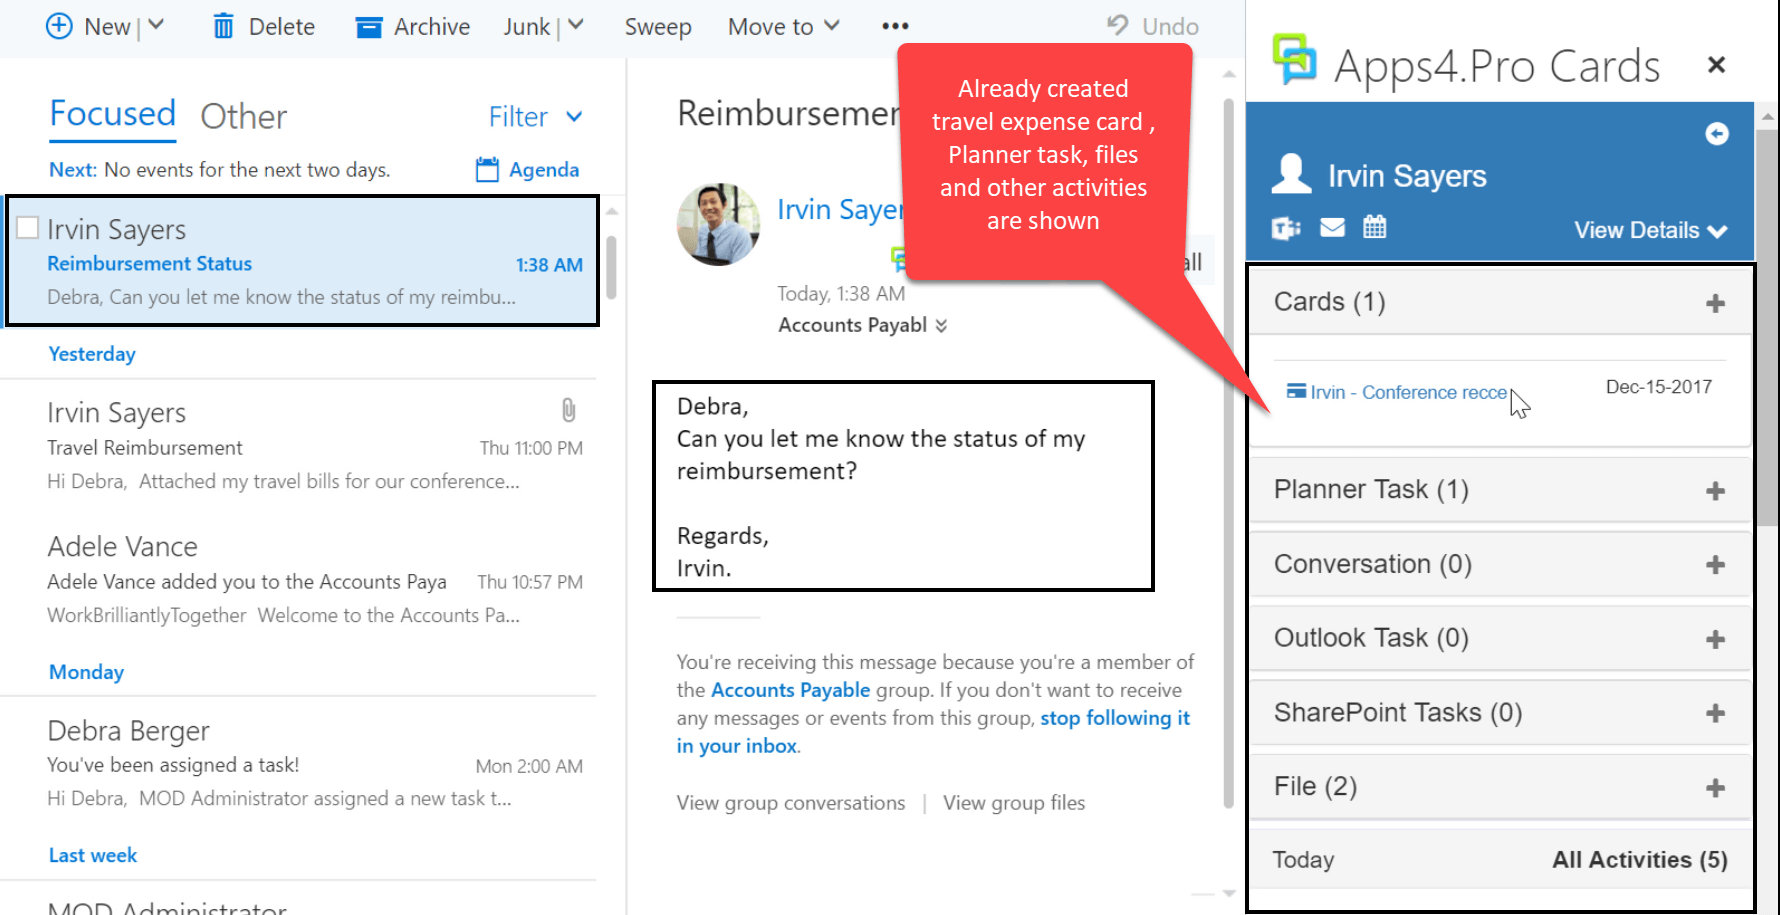
Task: Archive the selected email
Action: (412, 27)
